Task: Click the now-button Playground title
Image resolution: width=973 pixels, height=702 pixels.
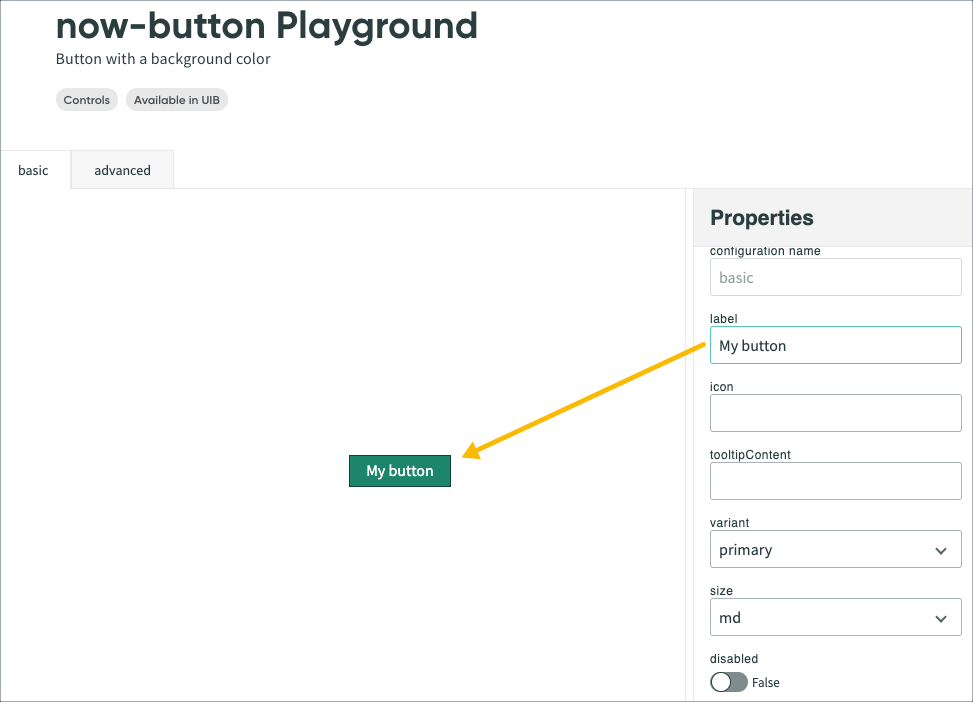Action: 266,26
